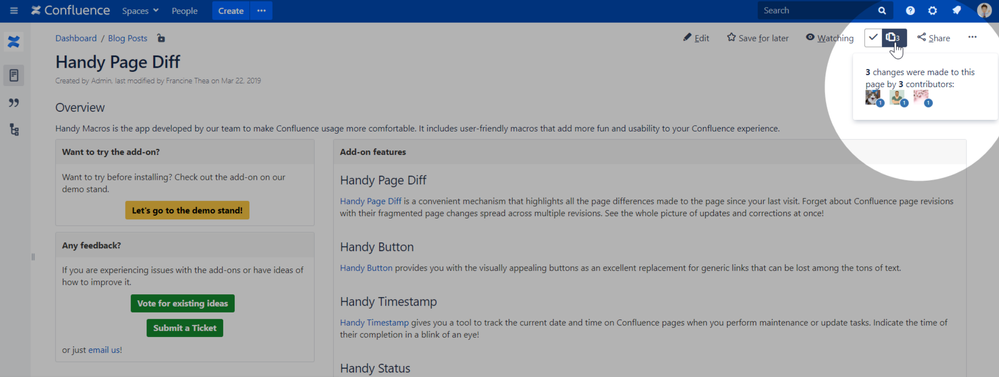Viewport: 999px width, 377px height.
Task: Click Vote for existing ideas button
Action: coord(183,303)
